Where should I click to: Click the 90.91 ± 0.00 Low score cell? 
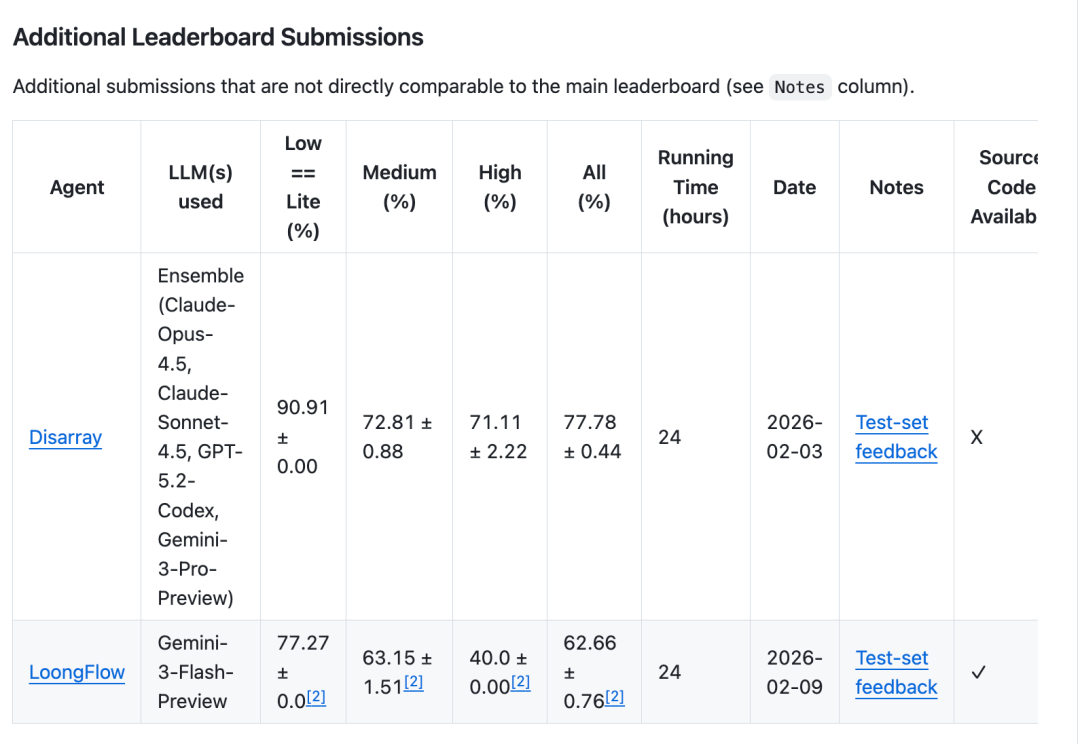pyautogui.click(x=302, y=437)
